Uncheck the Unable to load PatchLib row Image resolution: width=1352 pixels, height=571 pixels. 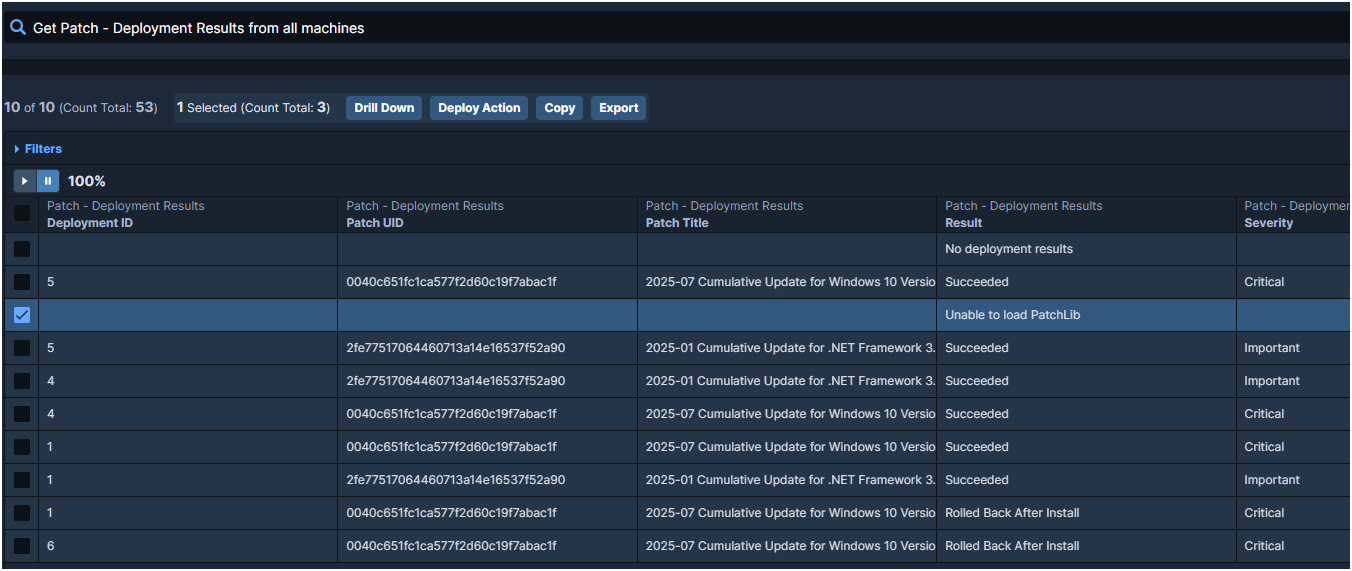point(22,315)
